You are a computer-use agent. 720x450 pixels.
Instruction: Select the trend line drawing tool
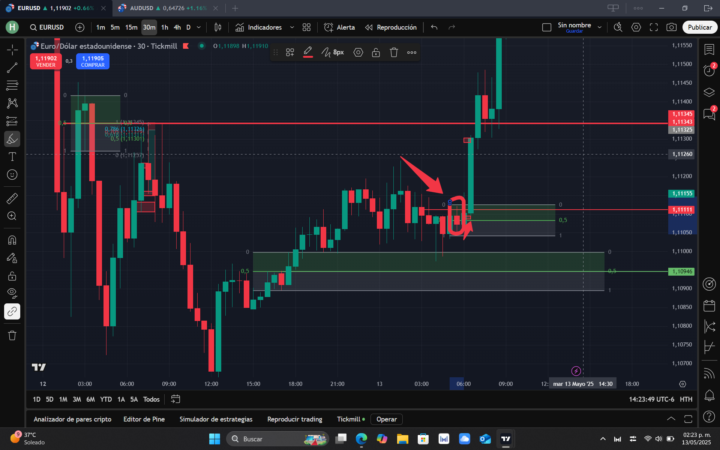(x=12, y=68)
